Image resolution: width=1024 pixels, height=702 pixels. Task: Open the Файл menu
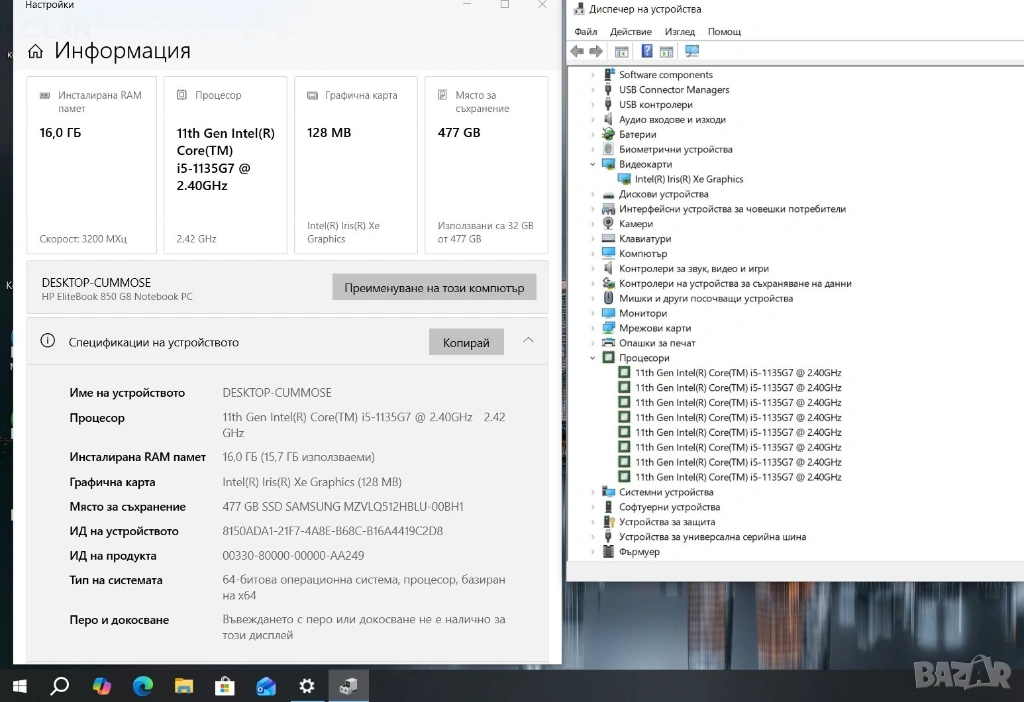click(585, 32)
